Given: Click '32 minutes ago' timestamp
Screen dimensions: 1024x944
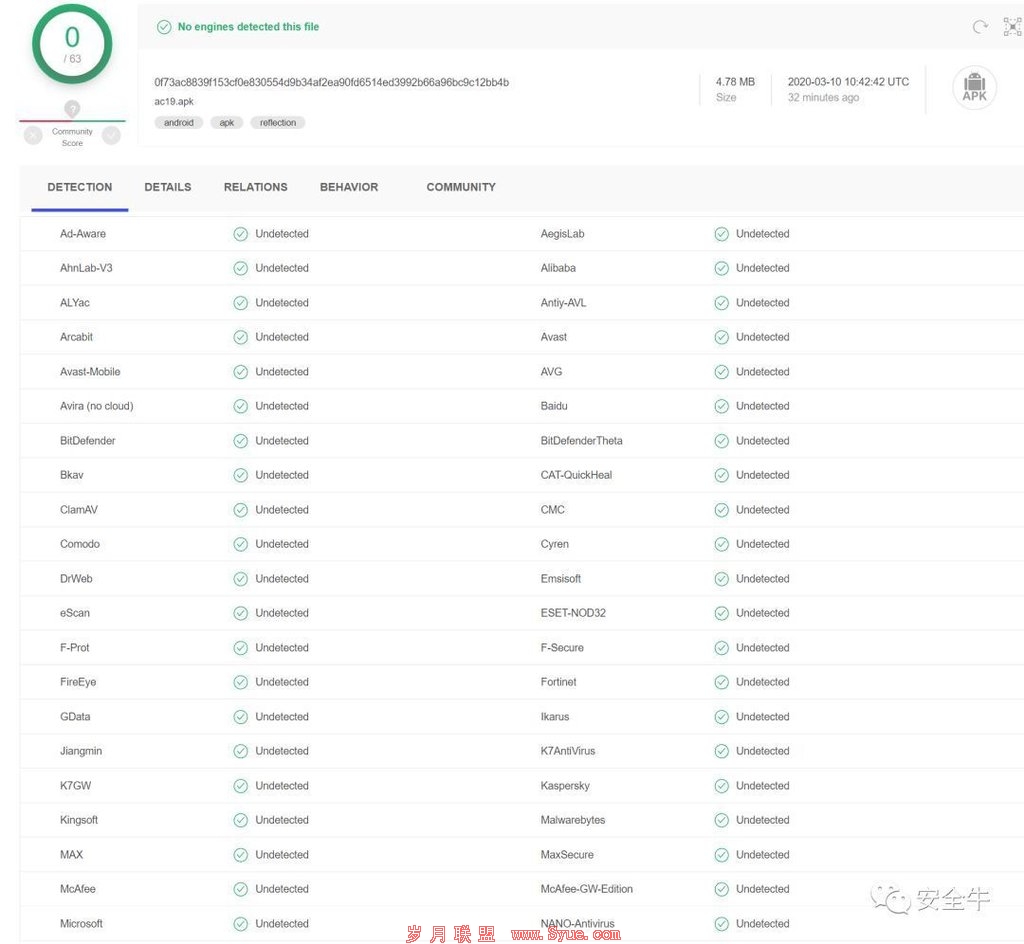Looking at the screenshot, I should 824,97.
